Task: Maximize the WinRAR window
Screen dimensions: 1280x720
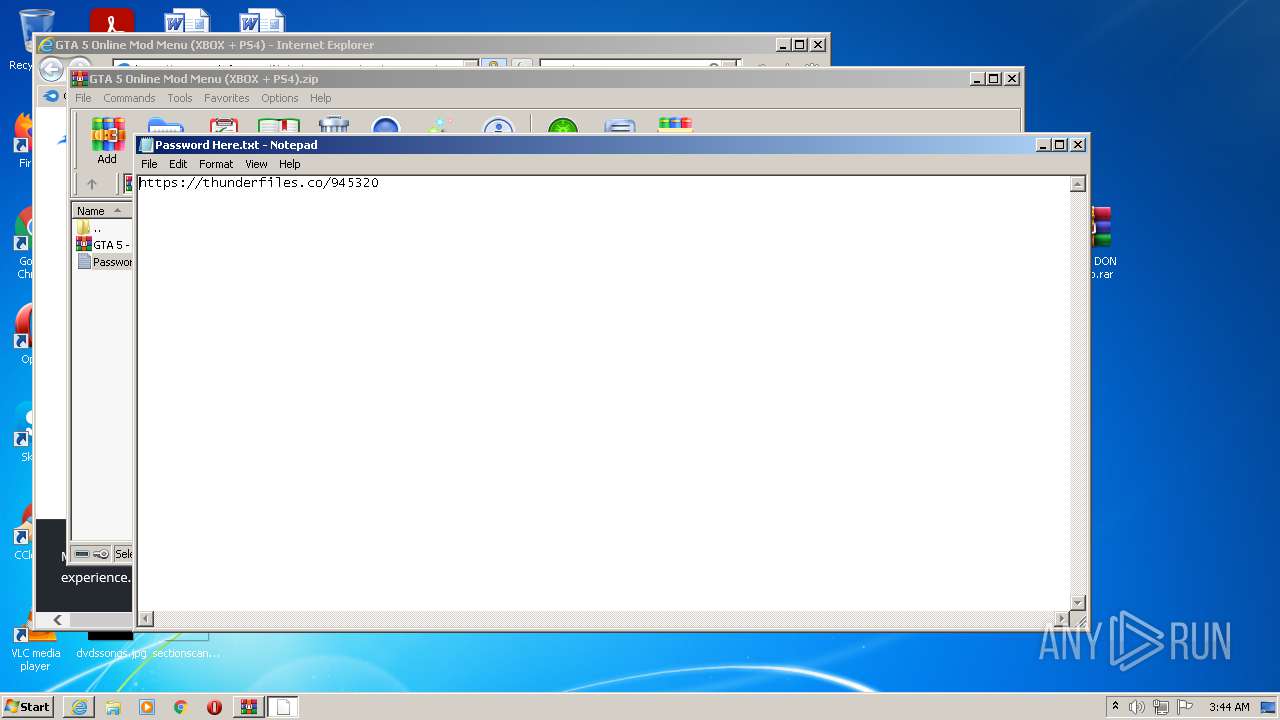Action: (994, 79)
